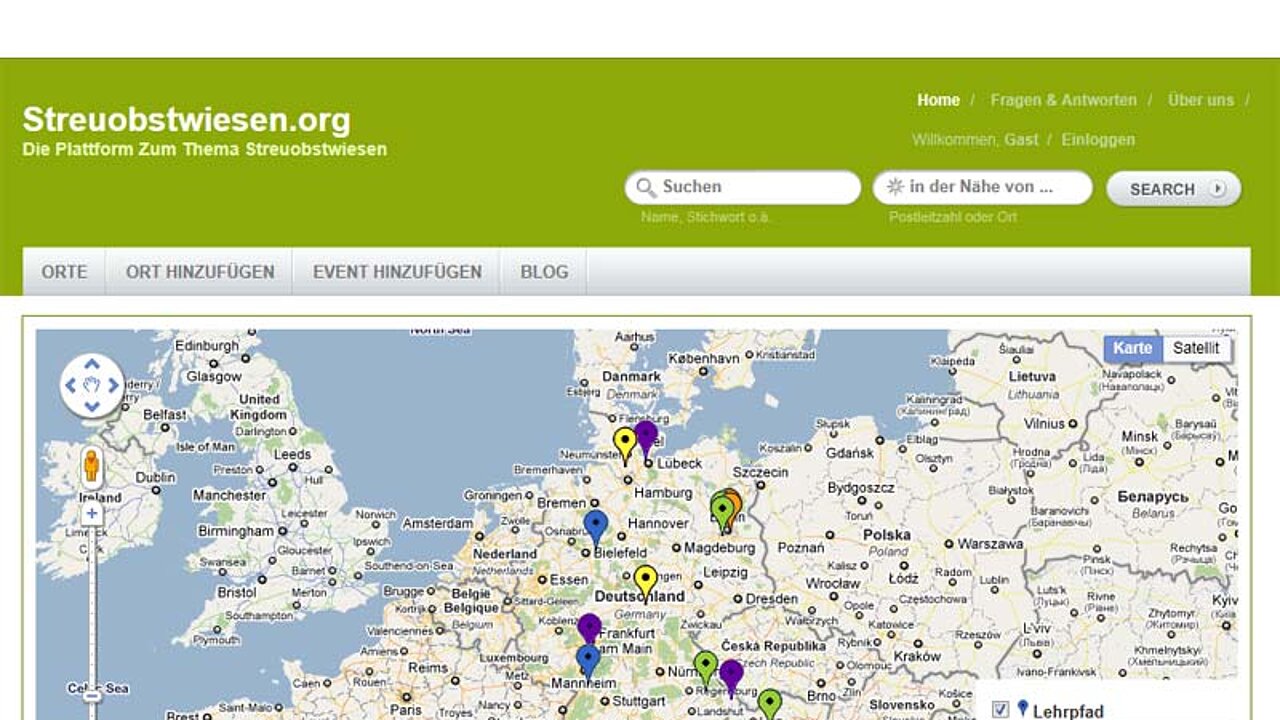
Task: Click the Streuobstwiesen.org site title
Action: pyautogui.click(x=187, y=120)
